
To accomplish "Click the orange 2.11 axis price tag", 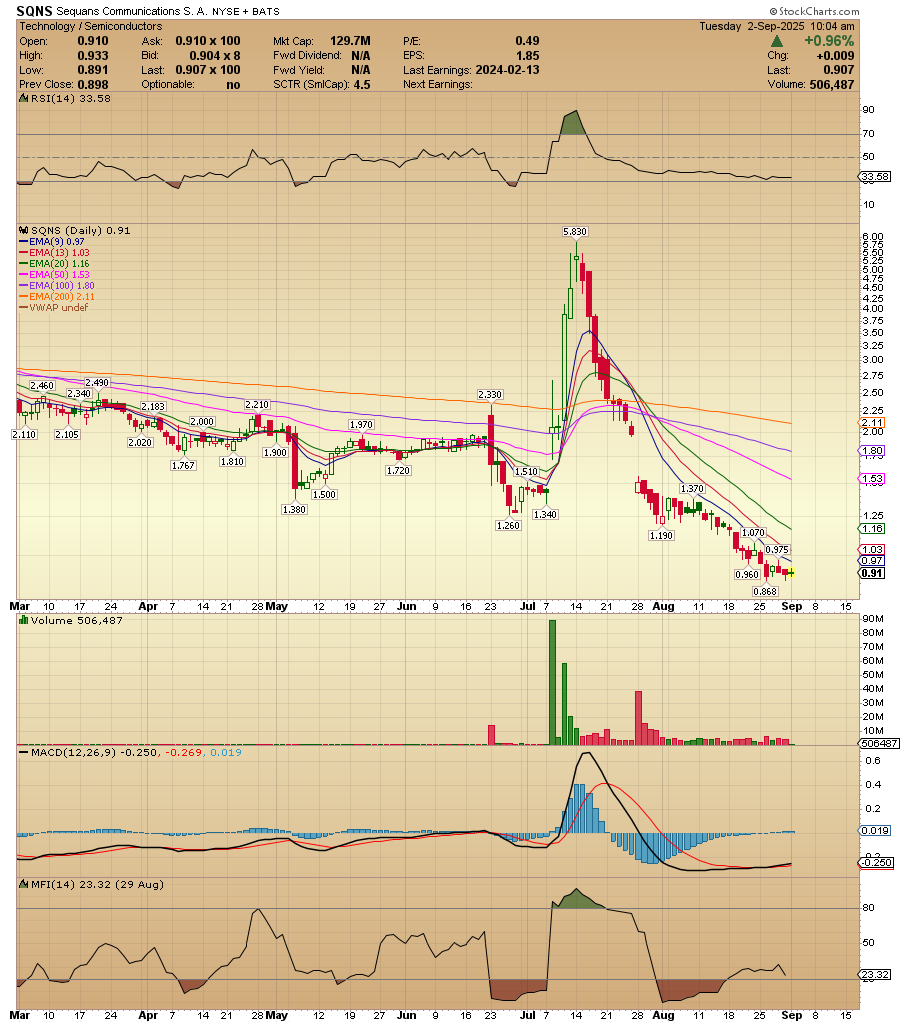I will pyautogui.click(x=873, y=423).
